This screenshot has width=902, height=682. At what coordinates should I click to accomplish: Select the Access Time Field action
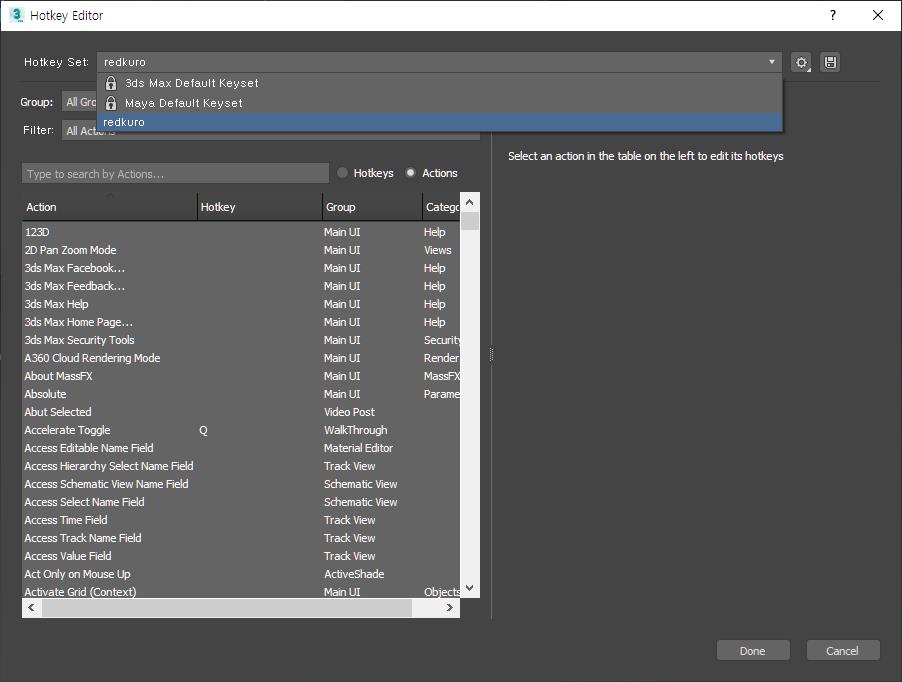(x=241, y=520)
